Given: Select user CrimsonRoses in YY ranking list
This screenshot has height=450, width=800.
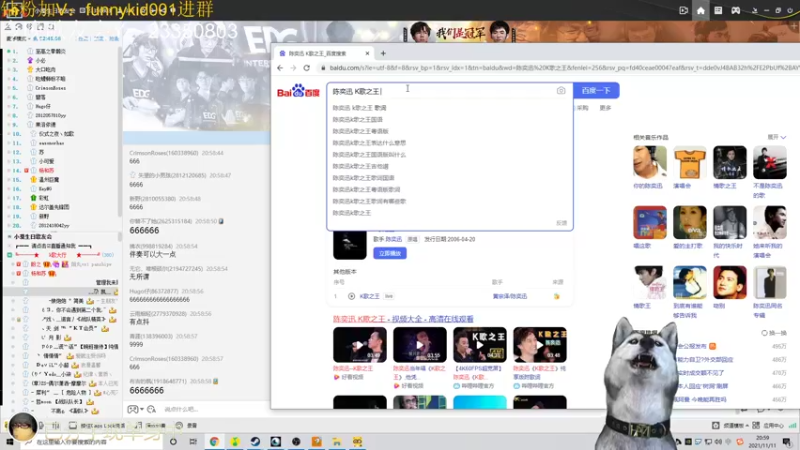Looking at the screenshot, I should click(x=51, y=88).
